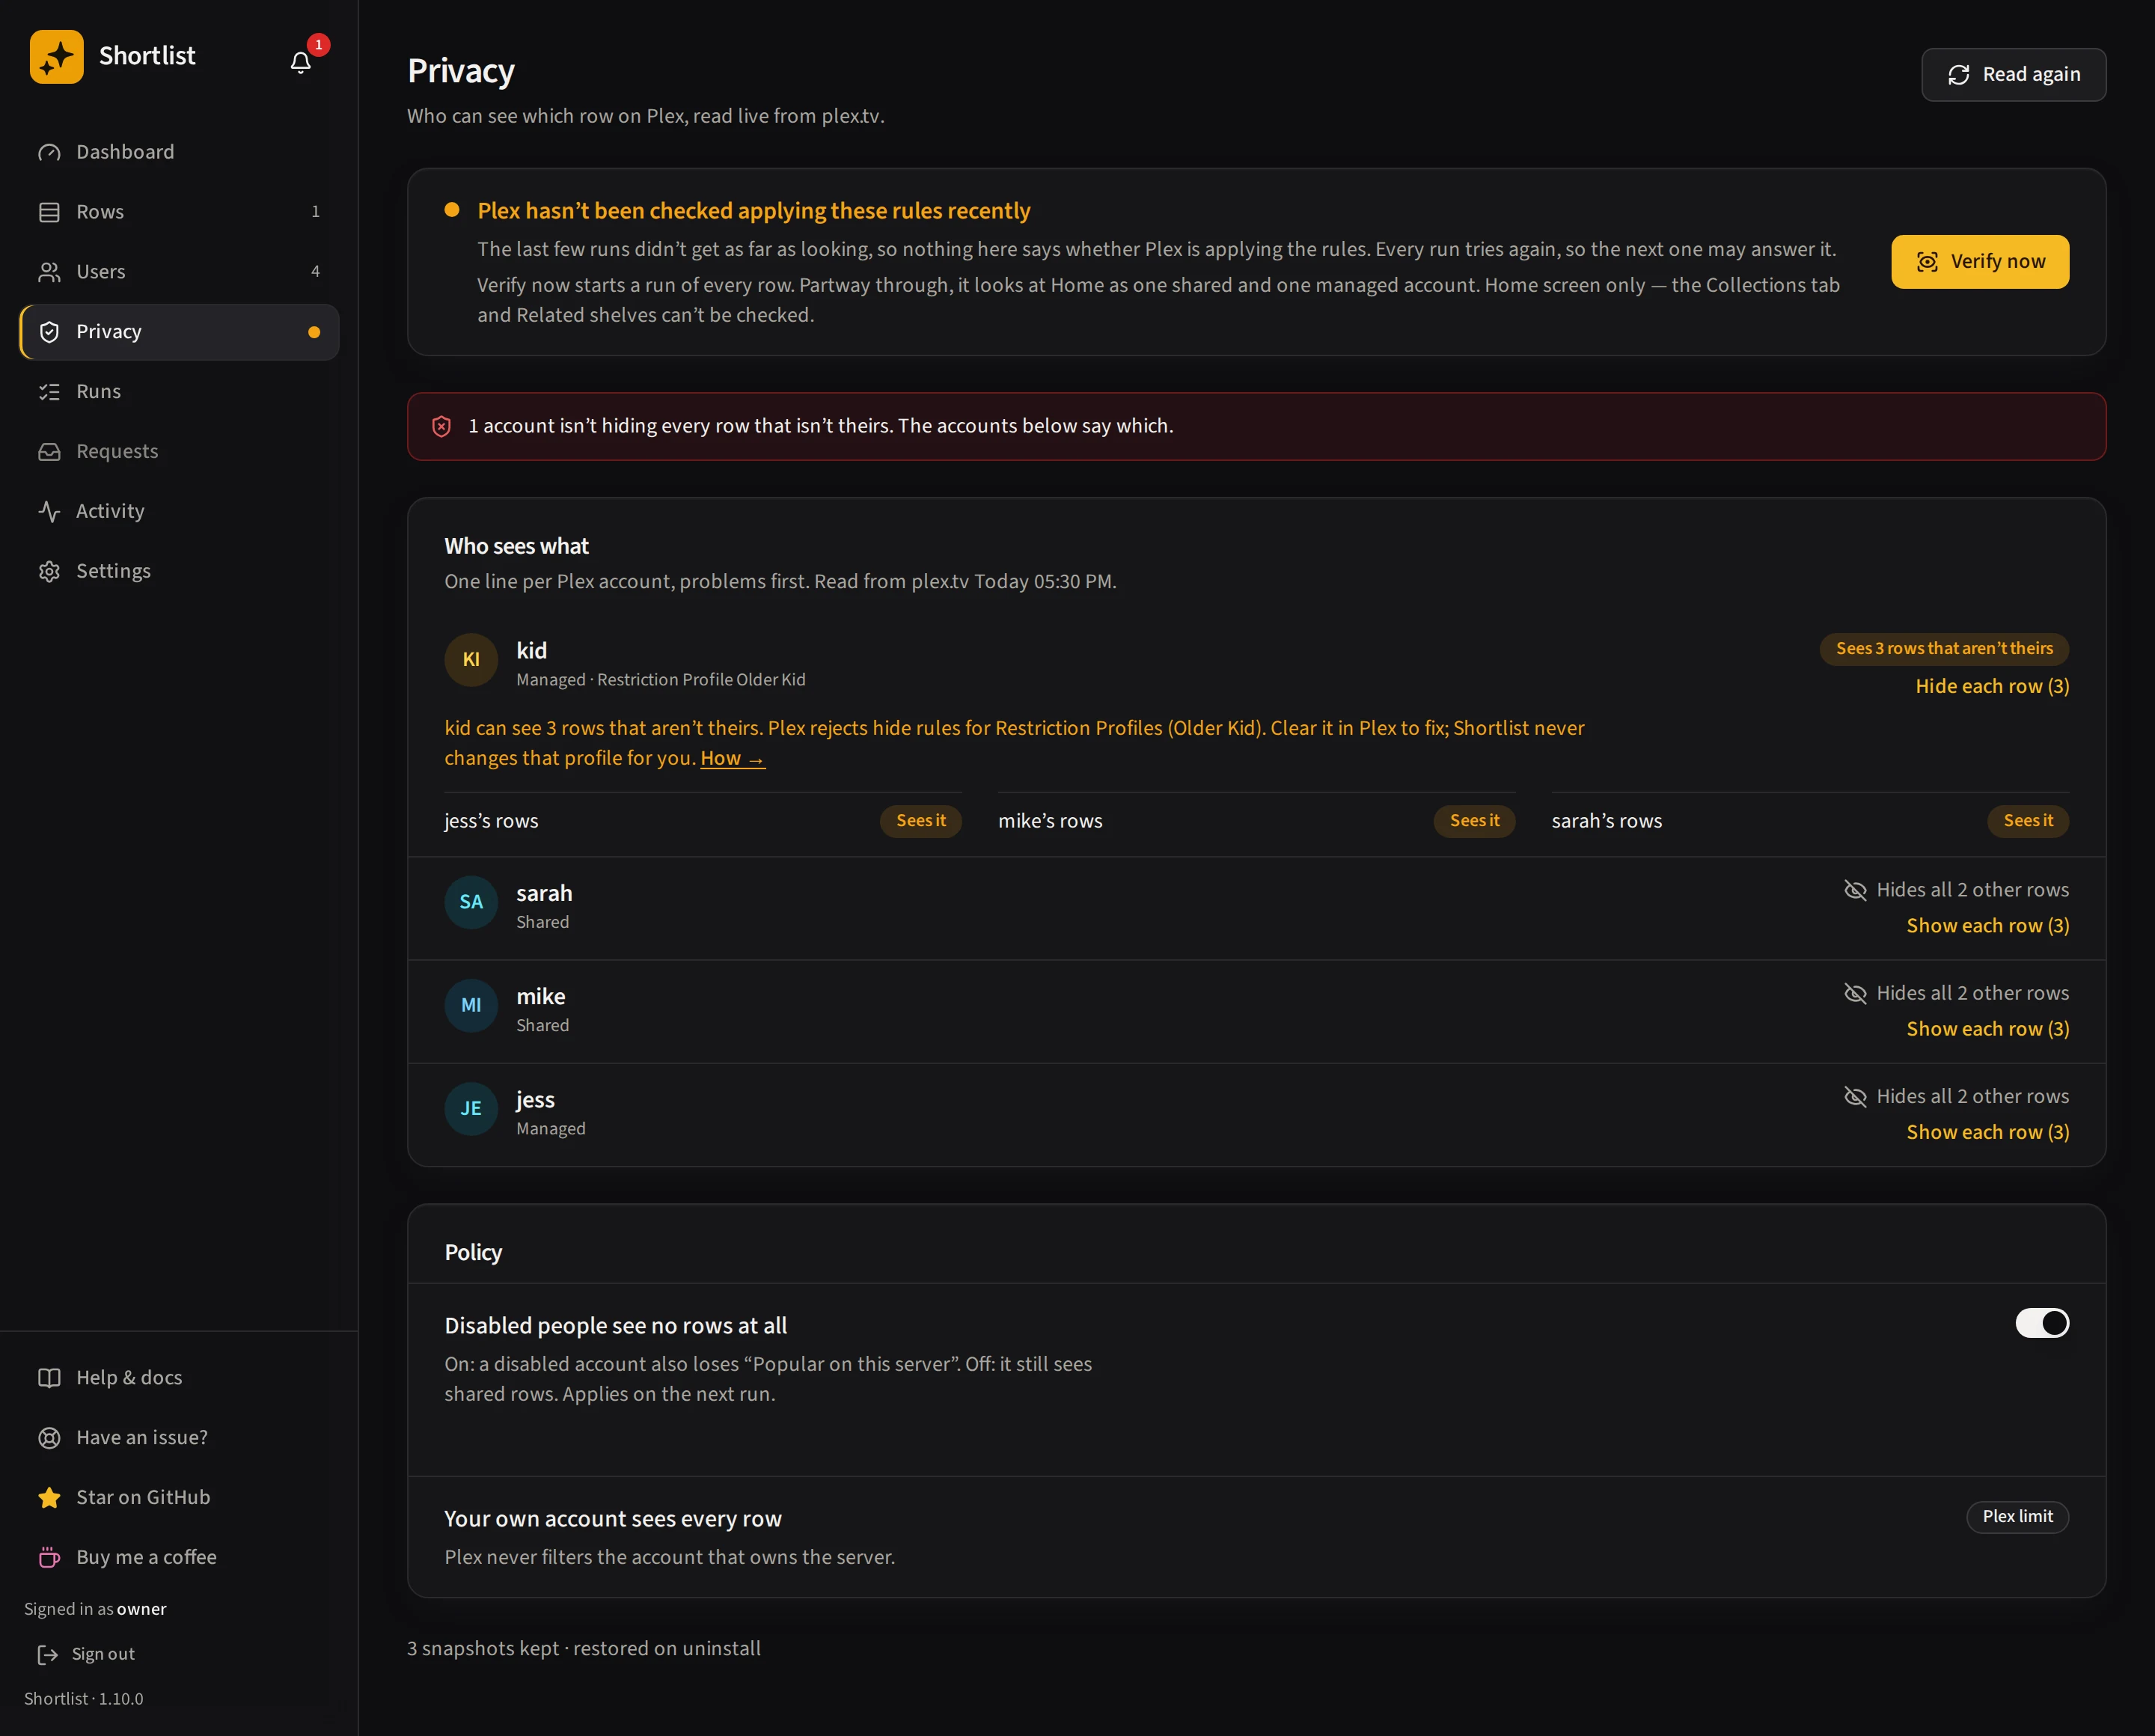Viewport: 2155px width, 1736px height.
Task: Click the Sign out arrow icon
Action: [47, 1655]
